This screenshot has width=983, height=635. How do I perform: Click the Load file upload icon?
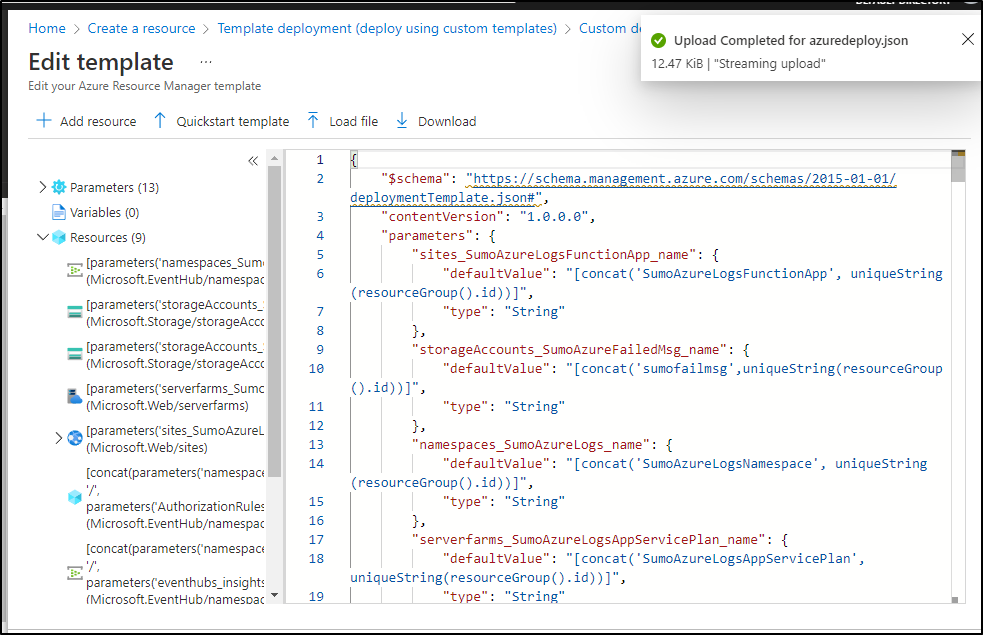pyautogui.click(x=313, y=120)
